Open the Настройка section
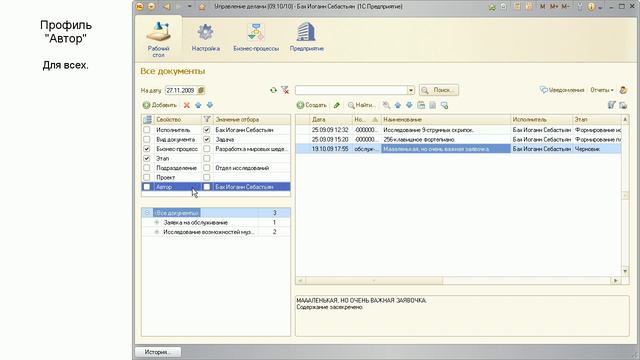This screenshot has height=360, width=640. [x=206, y=38]
